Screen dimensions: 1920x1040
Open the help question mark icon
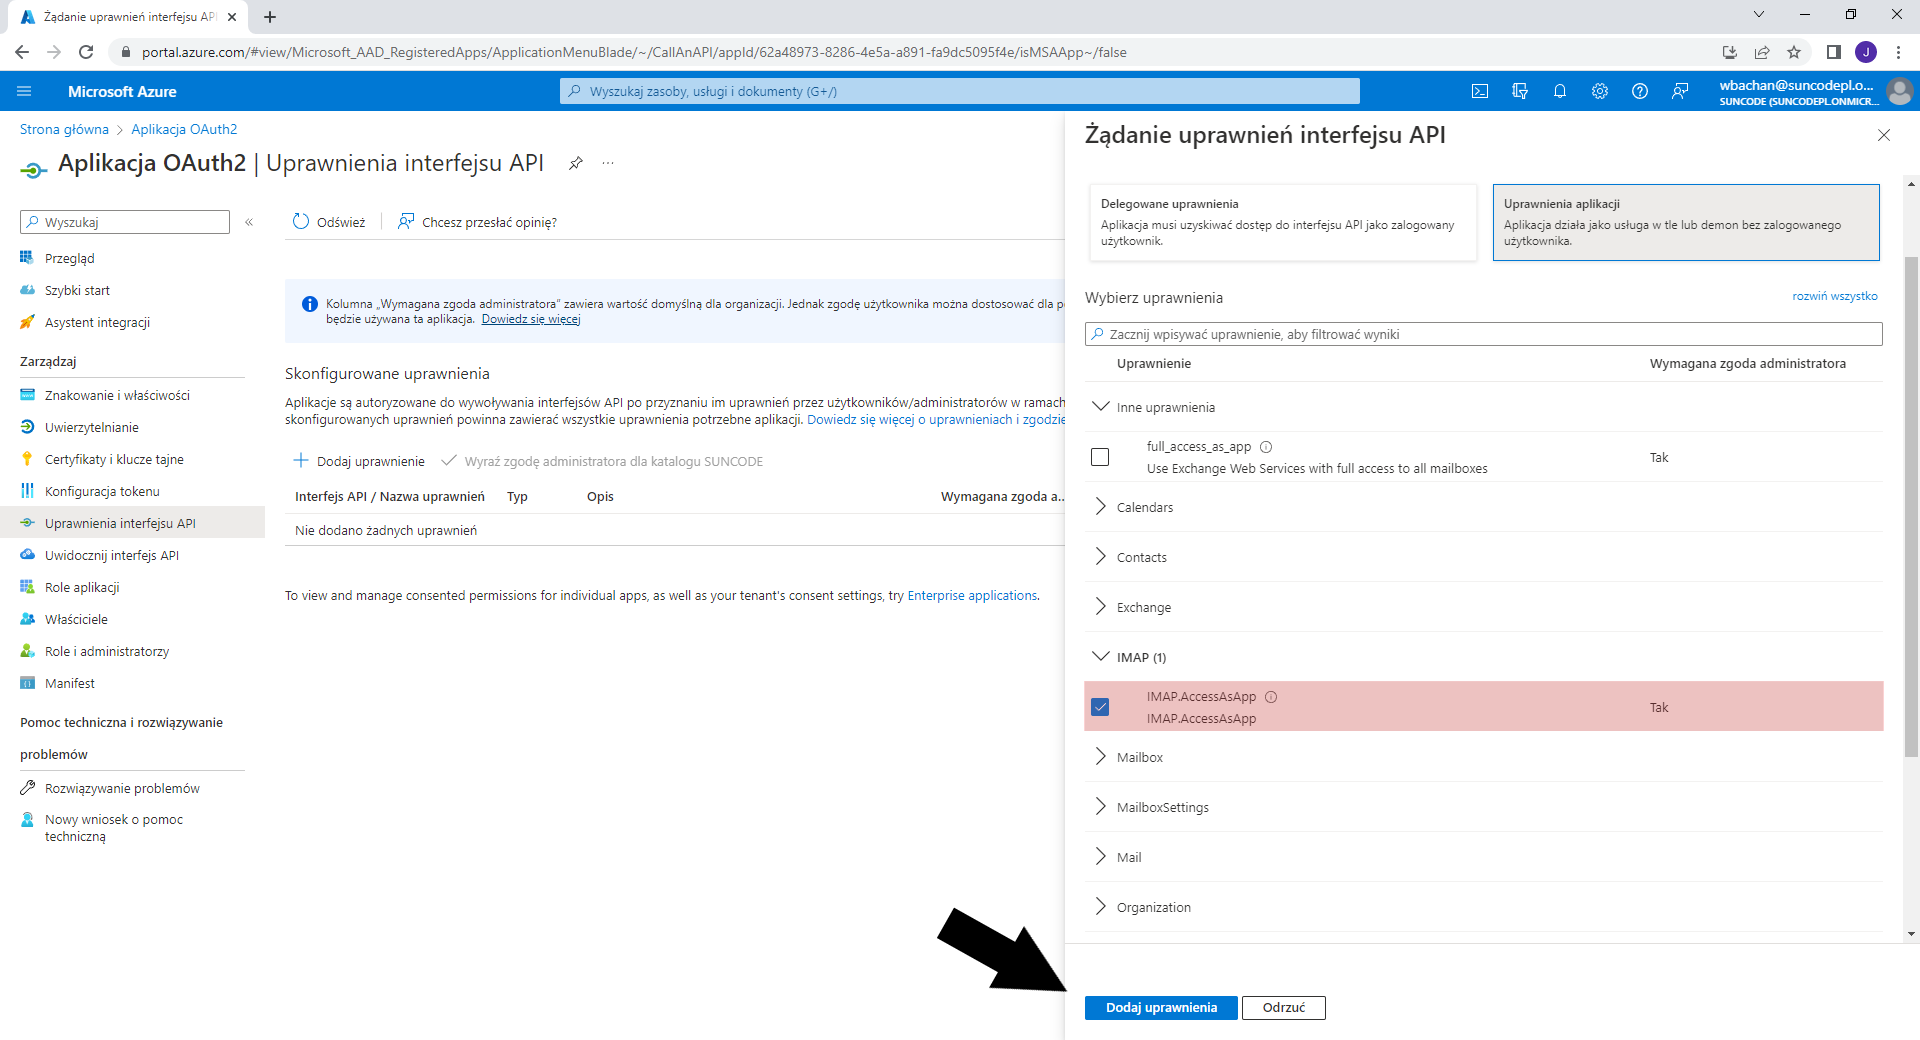(1640, 91)
